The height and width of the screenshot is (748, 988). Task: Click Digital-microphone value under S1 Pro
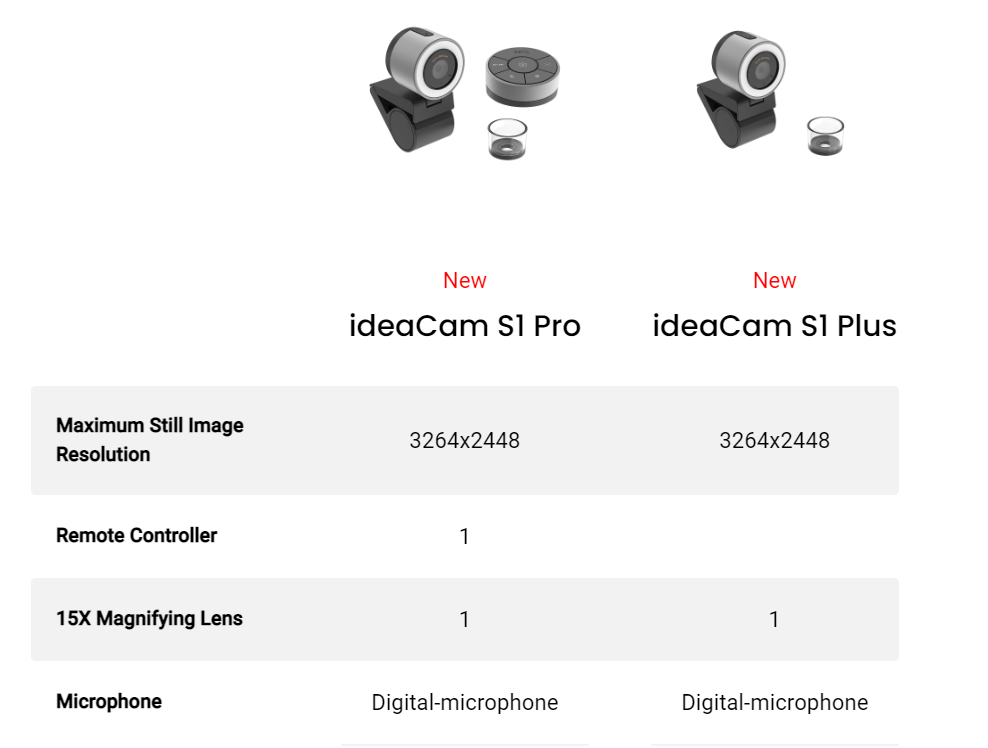(x=464, y=703)
